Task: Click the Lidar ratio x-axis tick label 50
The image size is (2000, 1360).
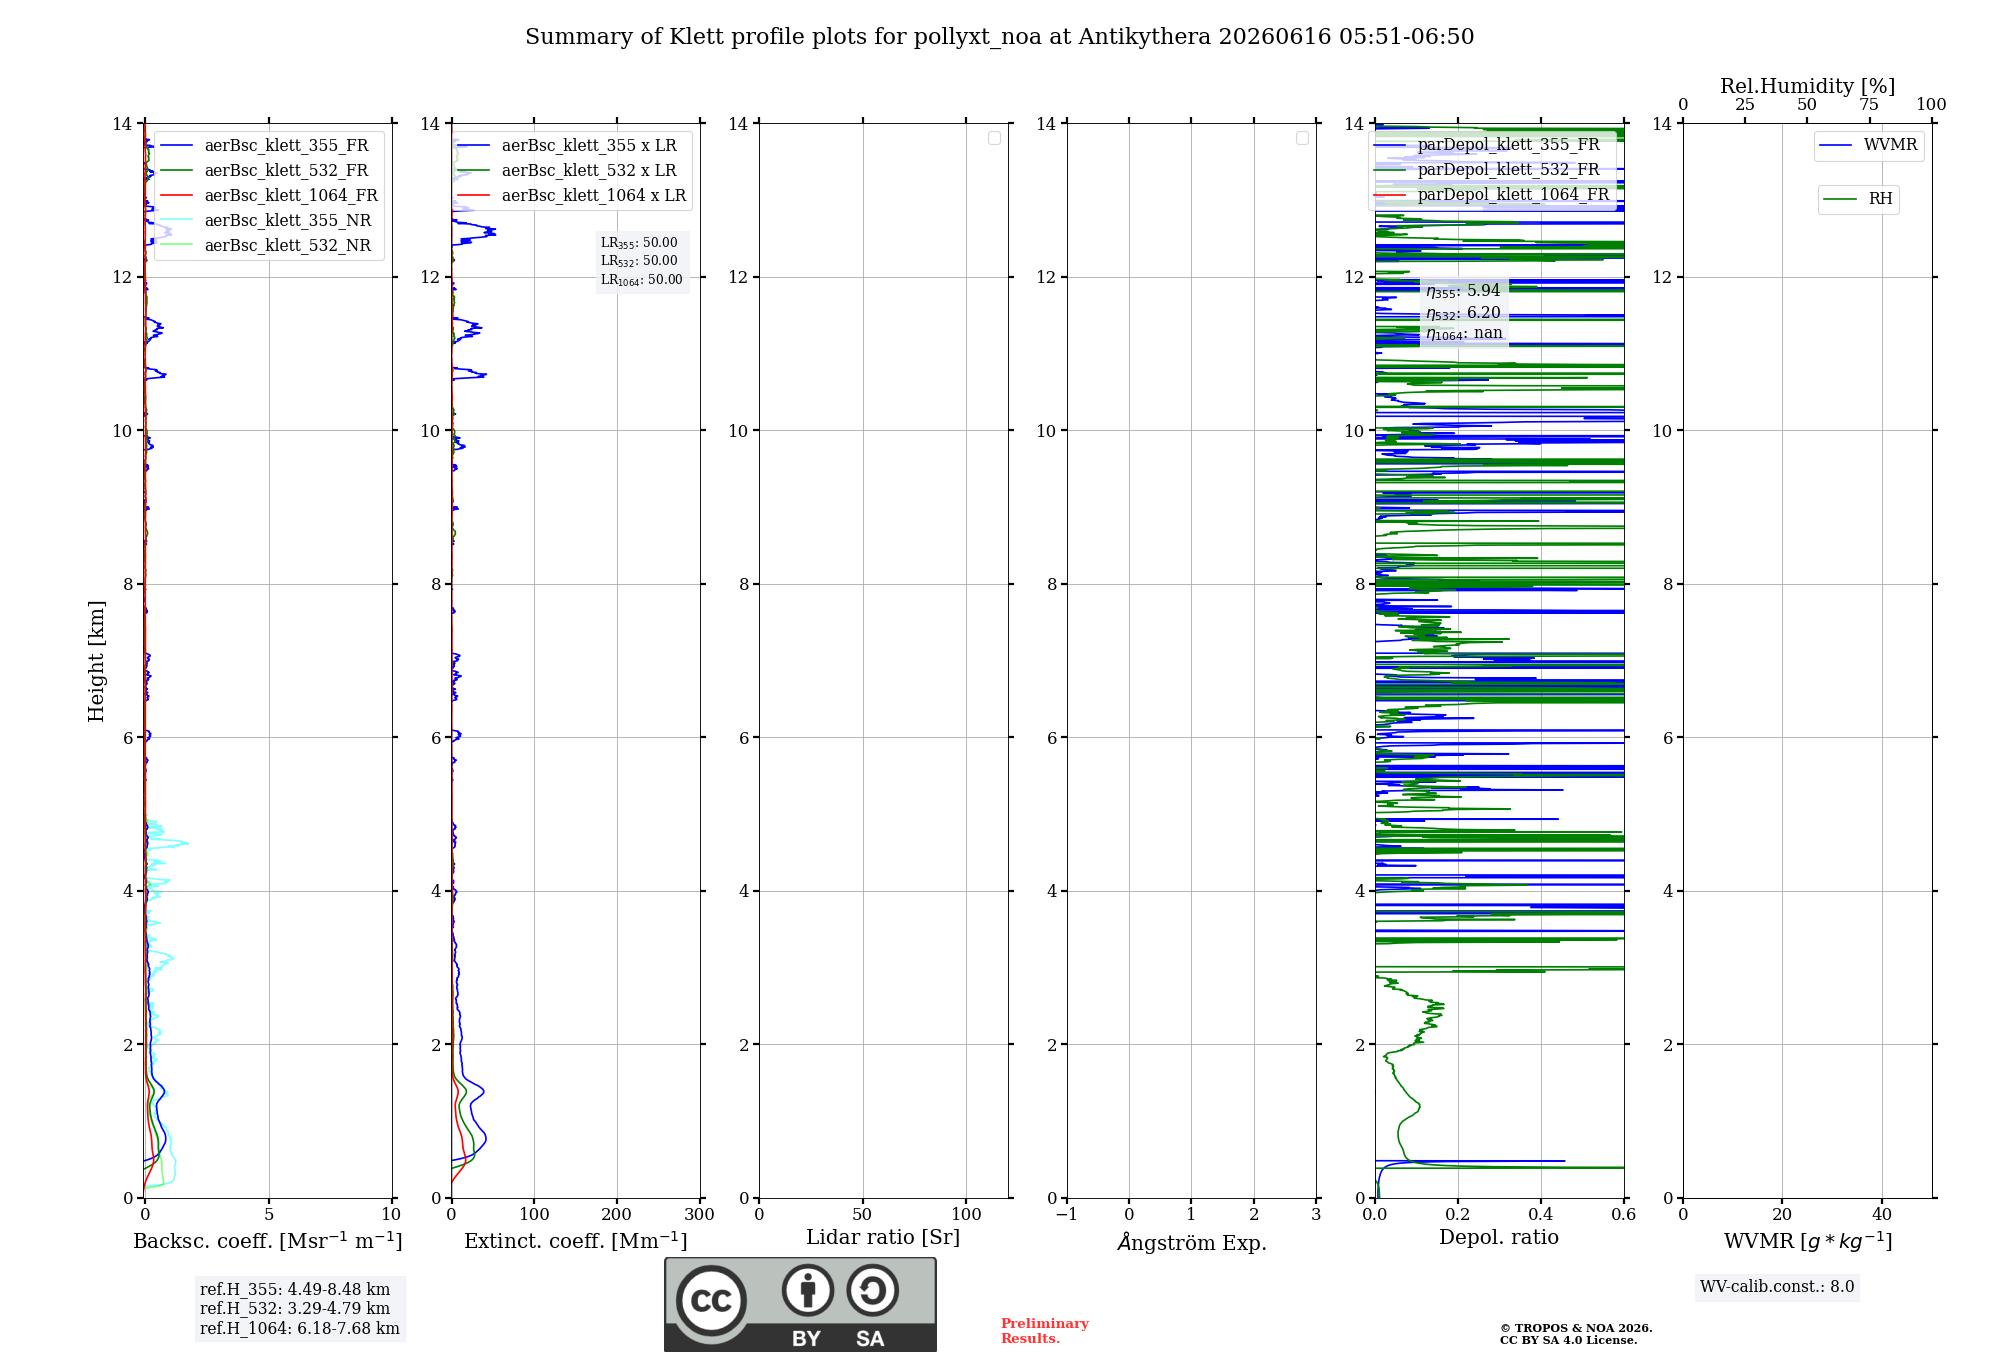Action: pyautogui.click(x=862, y=1215)
